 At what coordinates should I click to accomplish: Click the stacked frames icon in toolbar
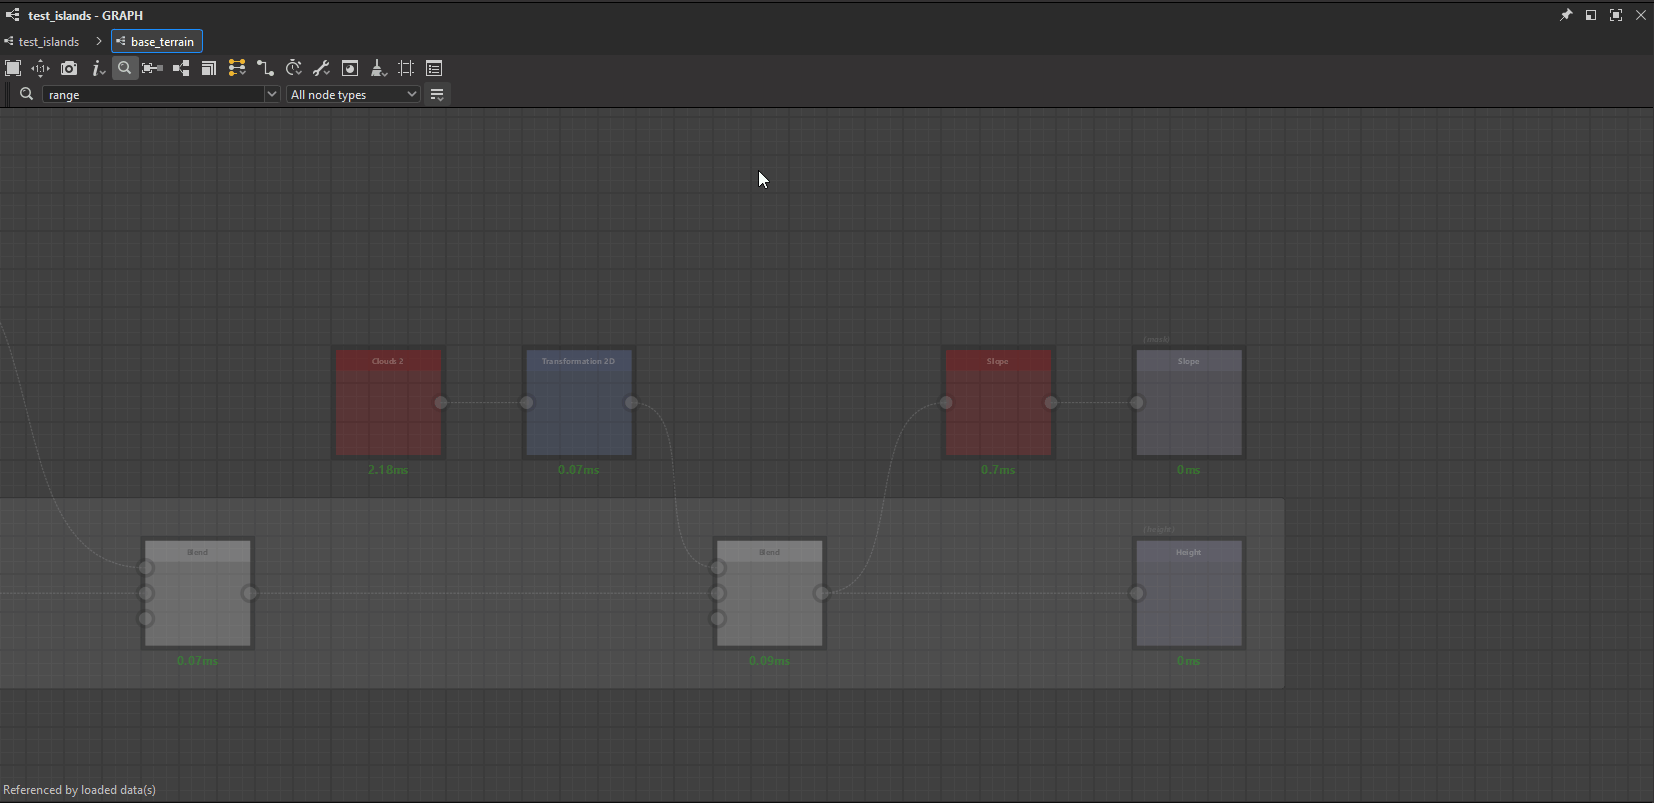point(209,68)
